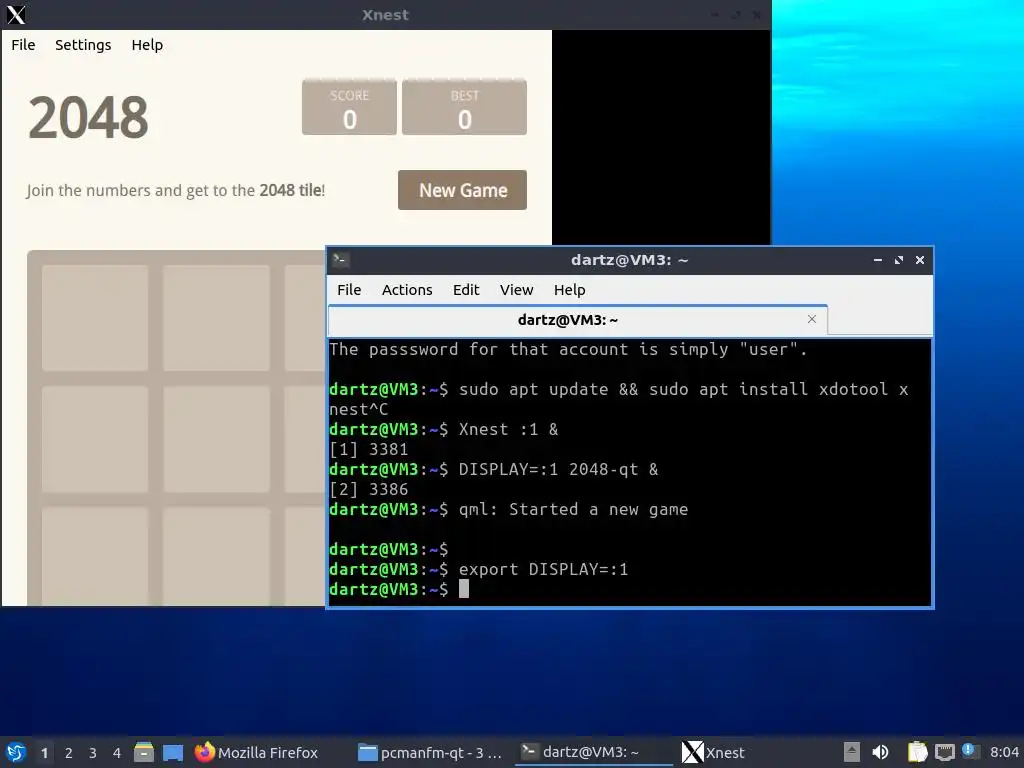The height and width of the screenshot is (768, 1024).
Task: Open the volume control tray icon
Action: [880, 752]
